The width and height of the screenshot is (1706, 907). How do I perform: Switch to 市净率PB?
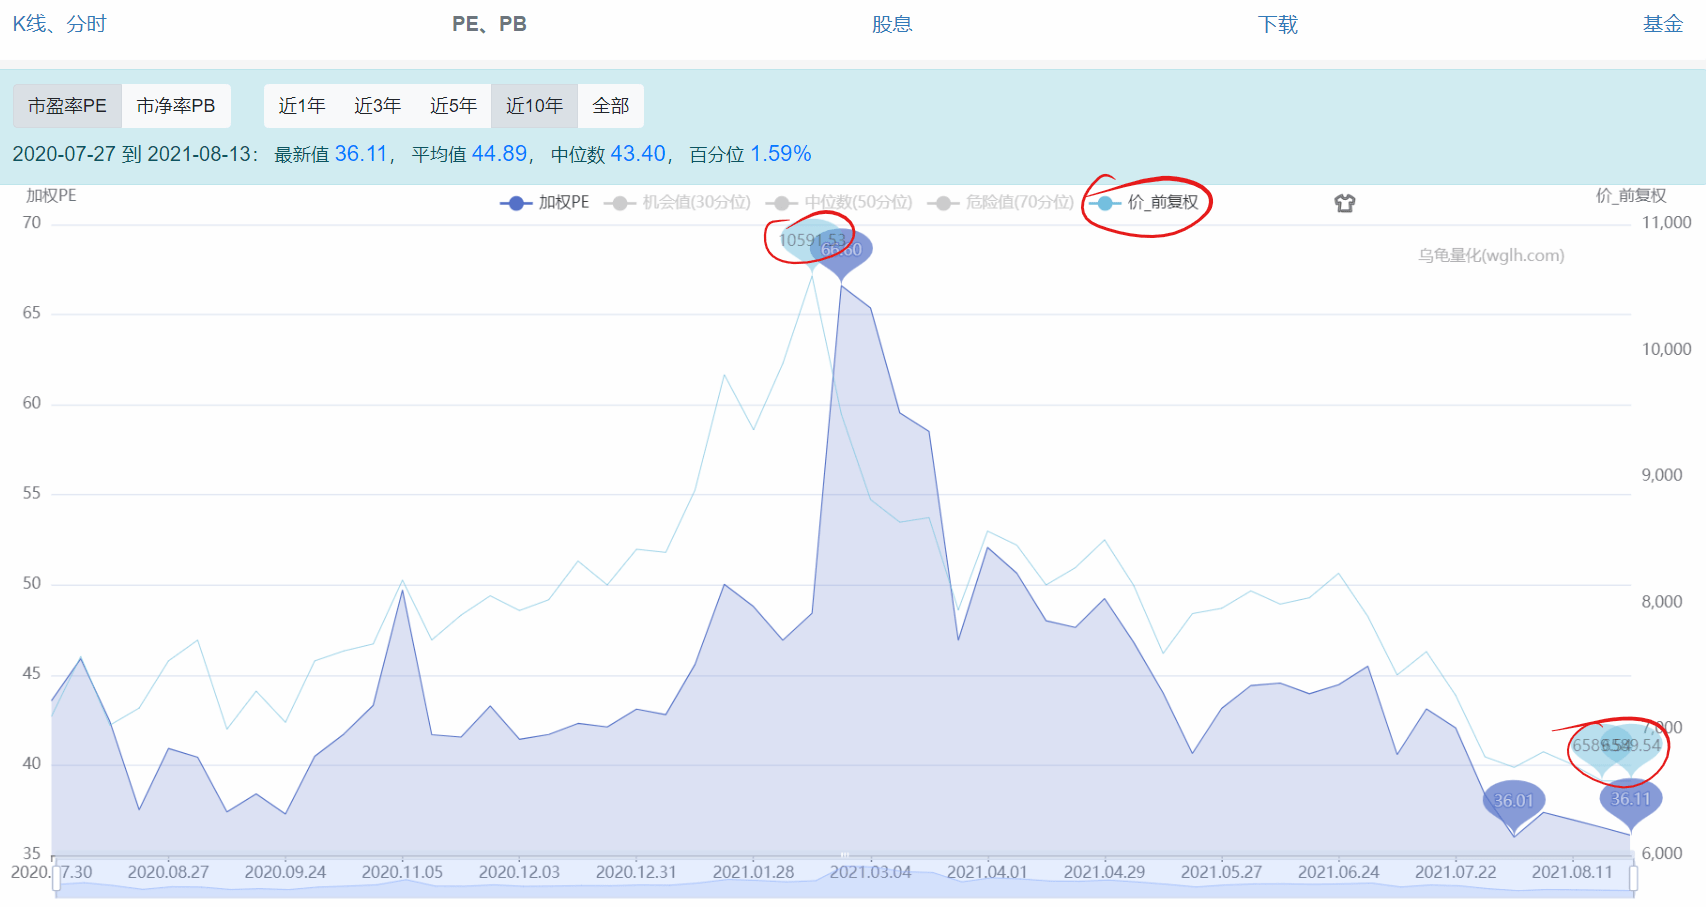(x=176, y=106)
